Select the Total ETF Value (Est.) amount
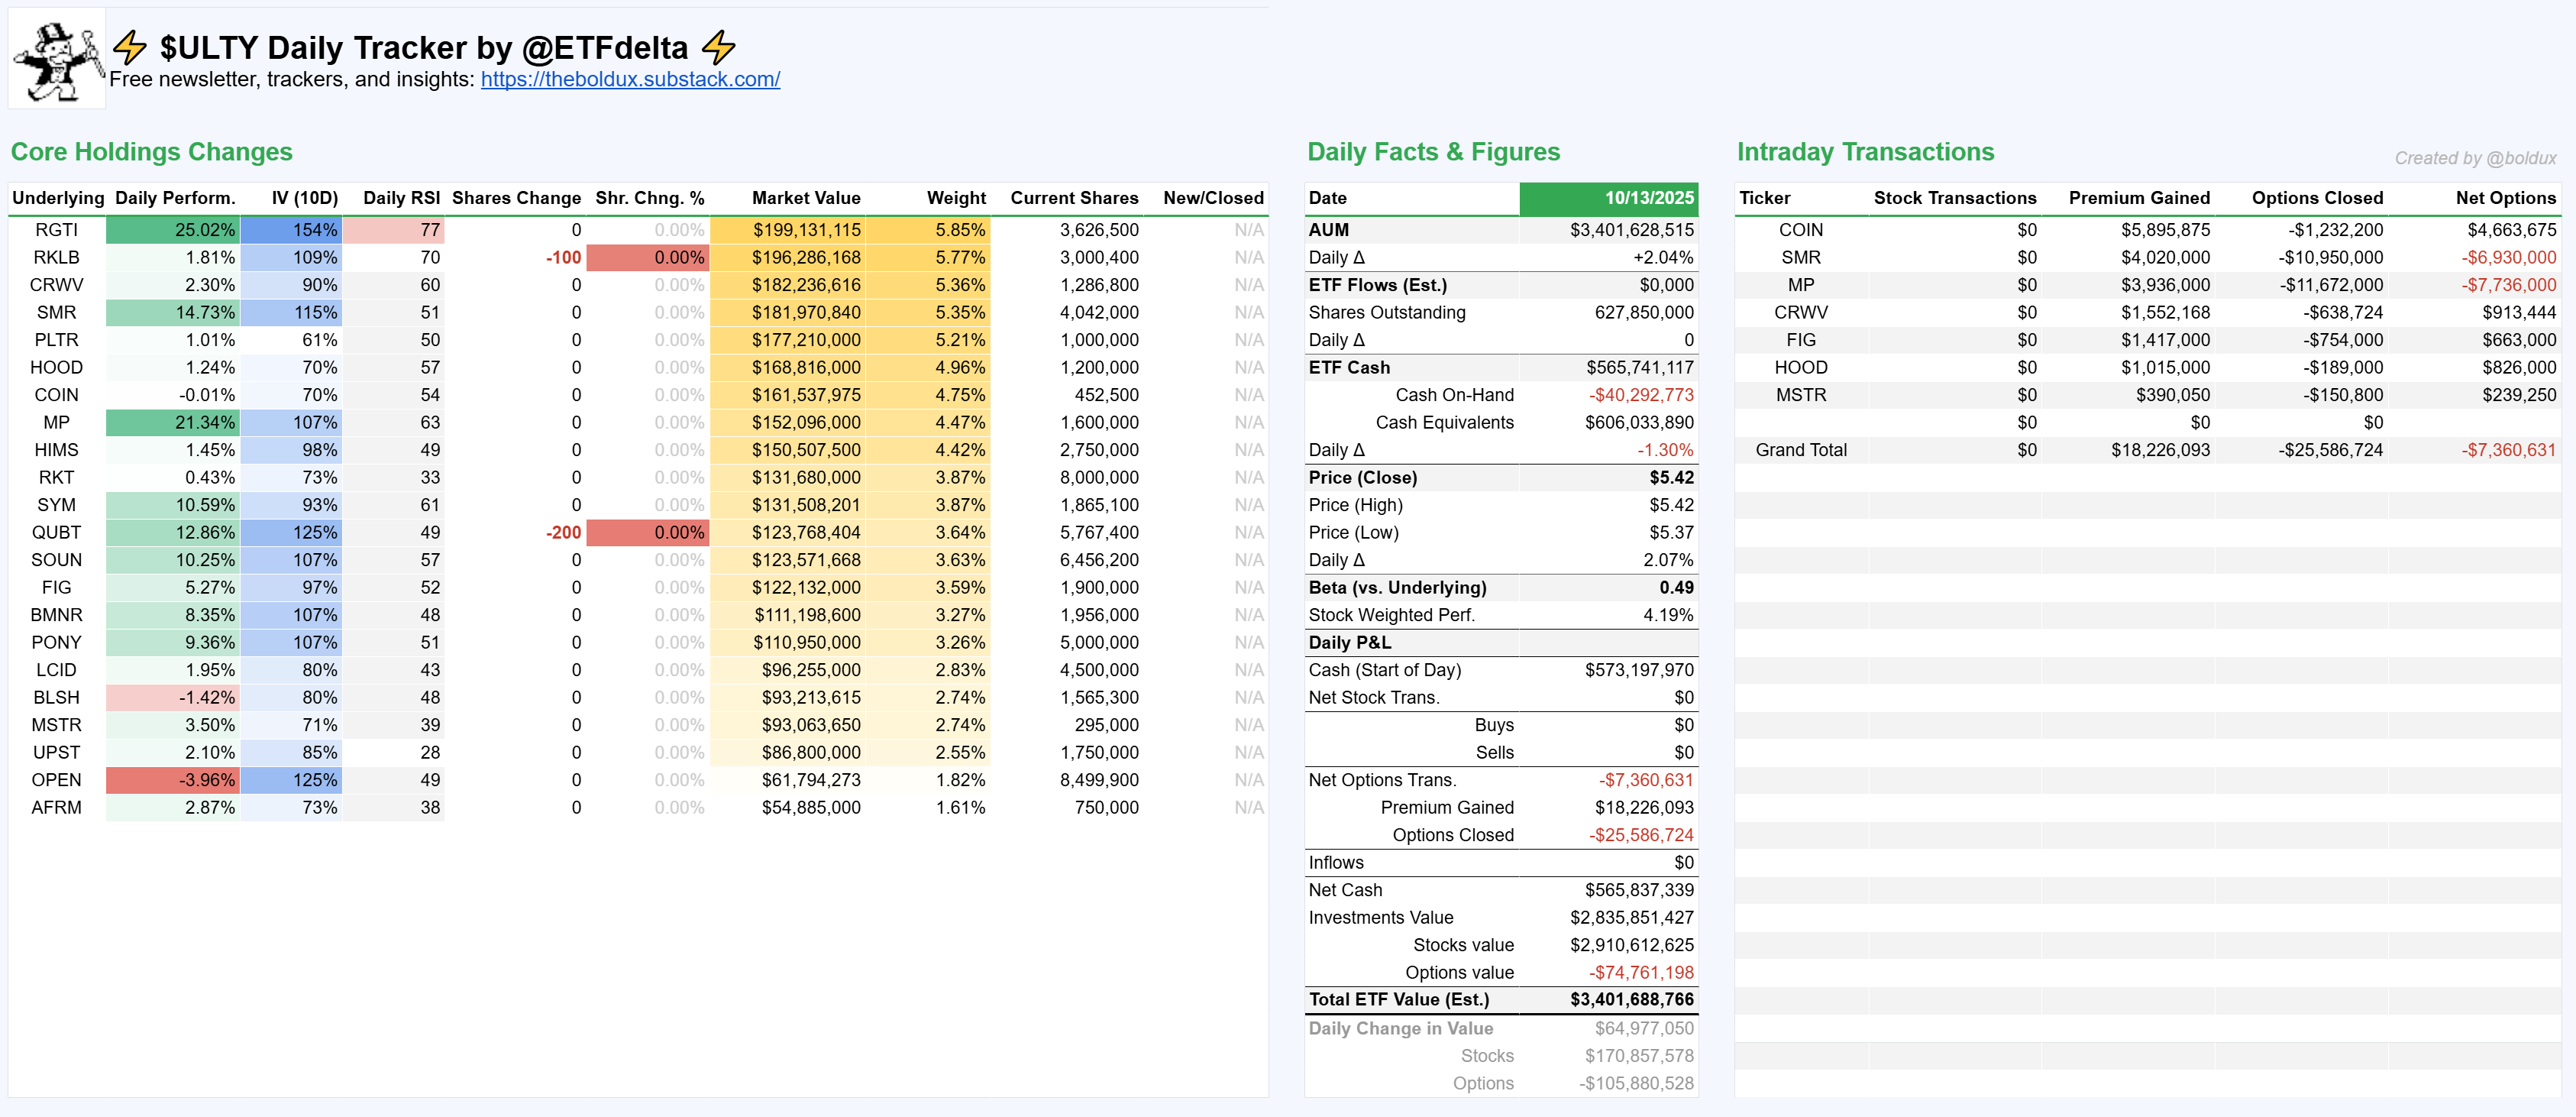 point(1631,1000)
